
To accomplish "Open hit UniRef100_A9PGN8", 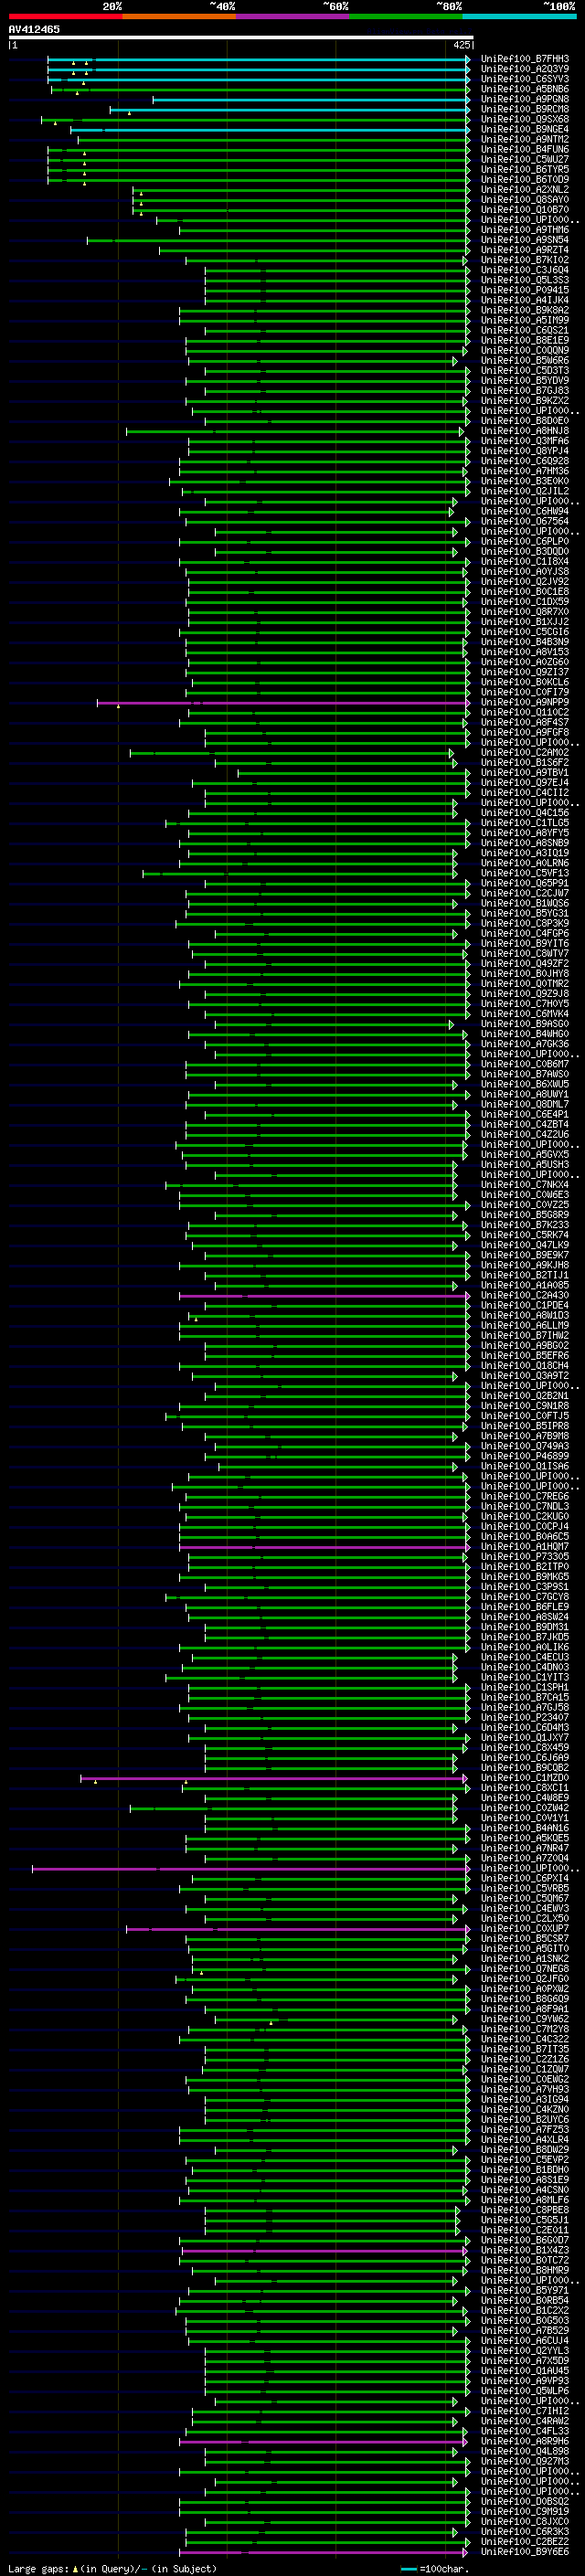I will click(x=525, y=99).
